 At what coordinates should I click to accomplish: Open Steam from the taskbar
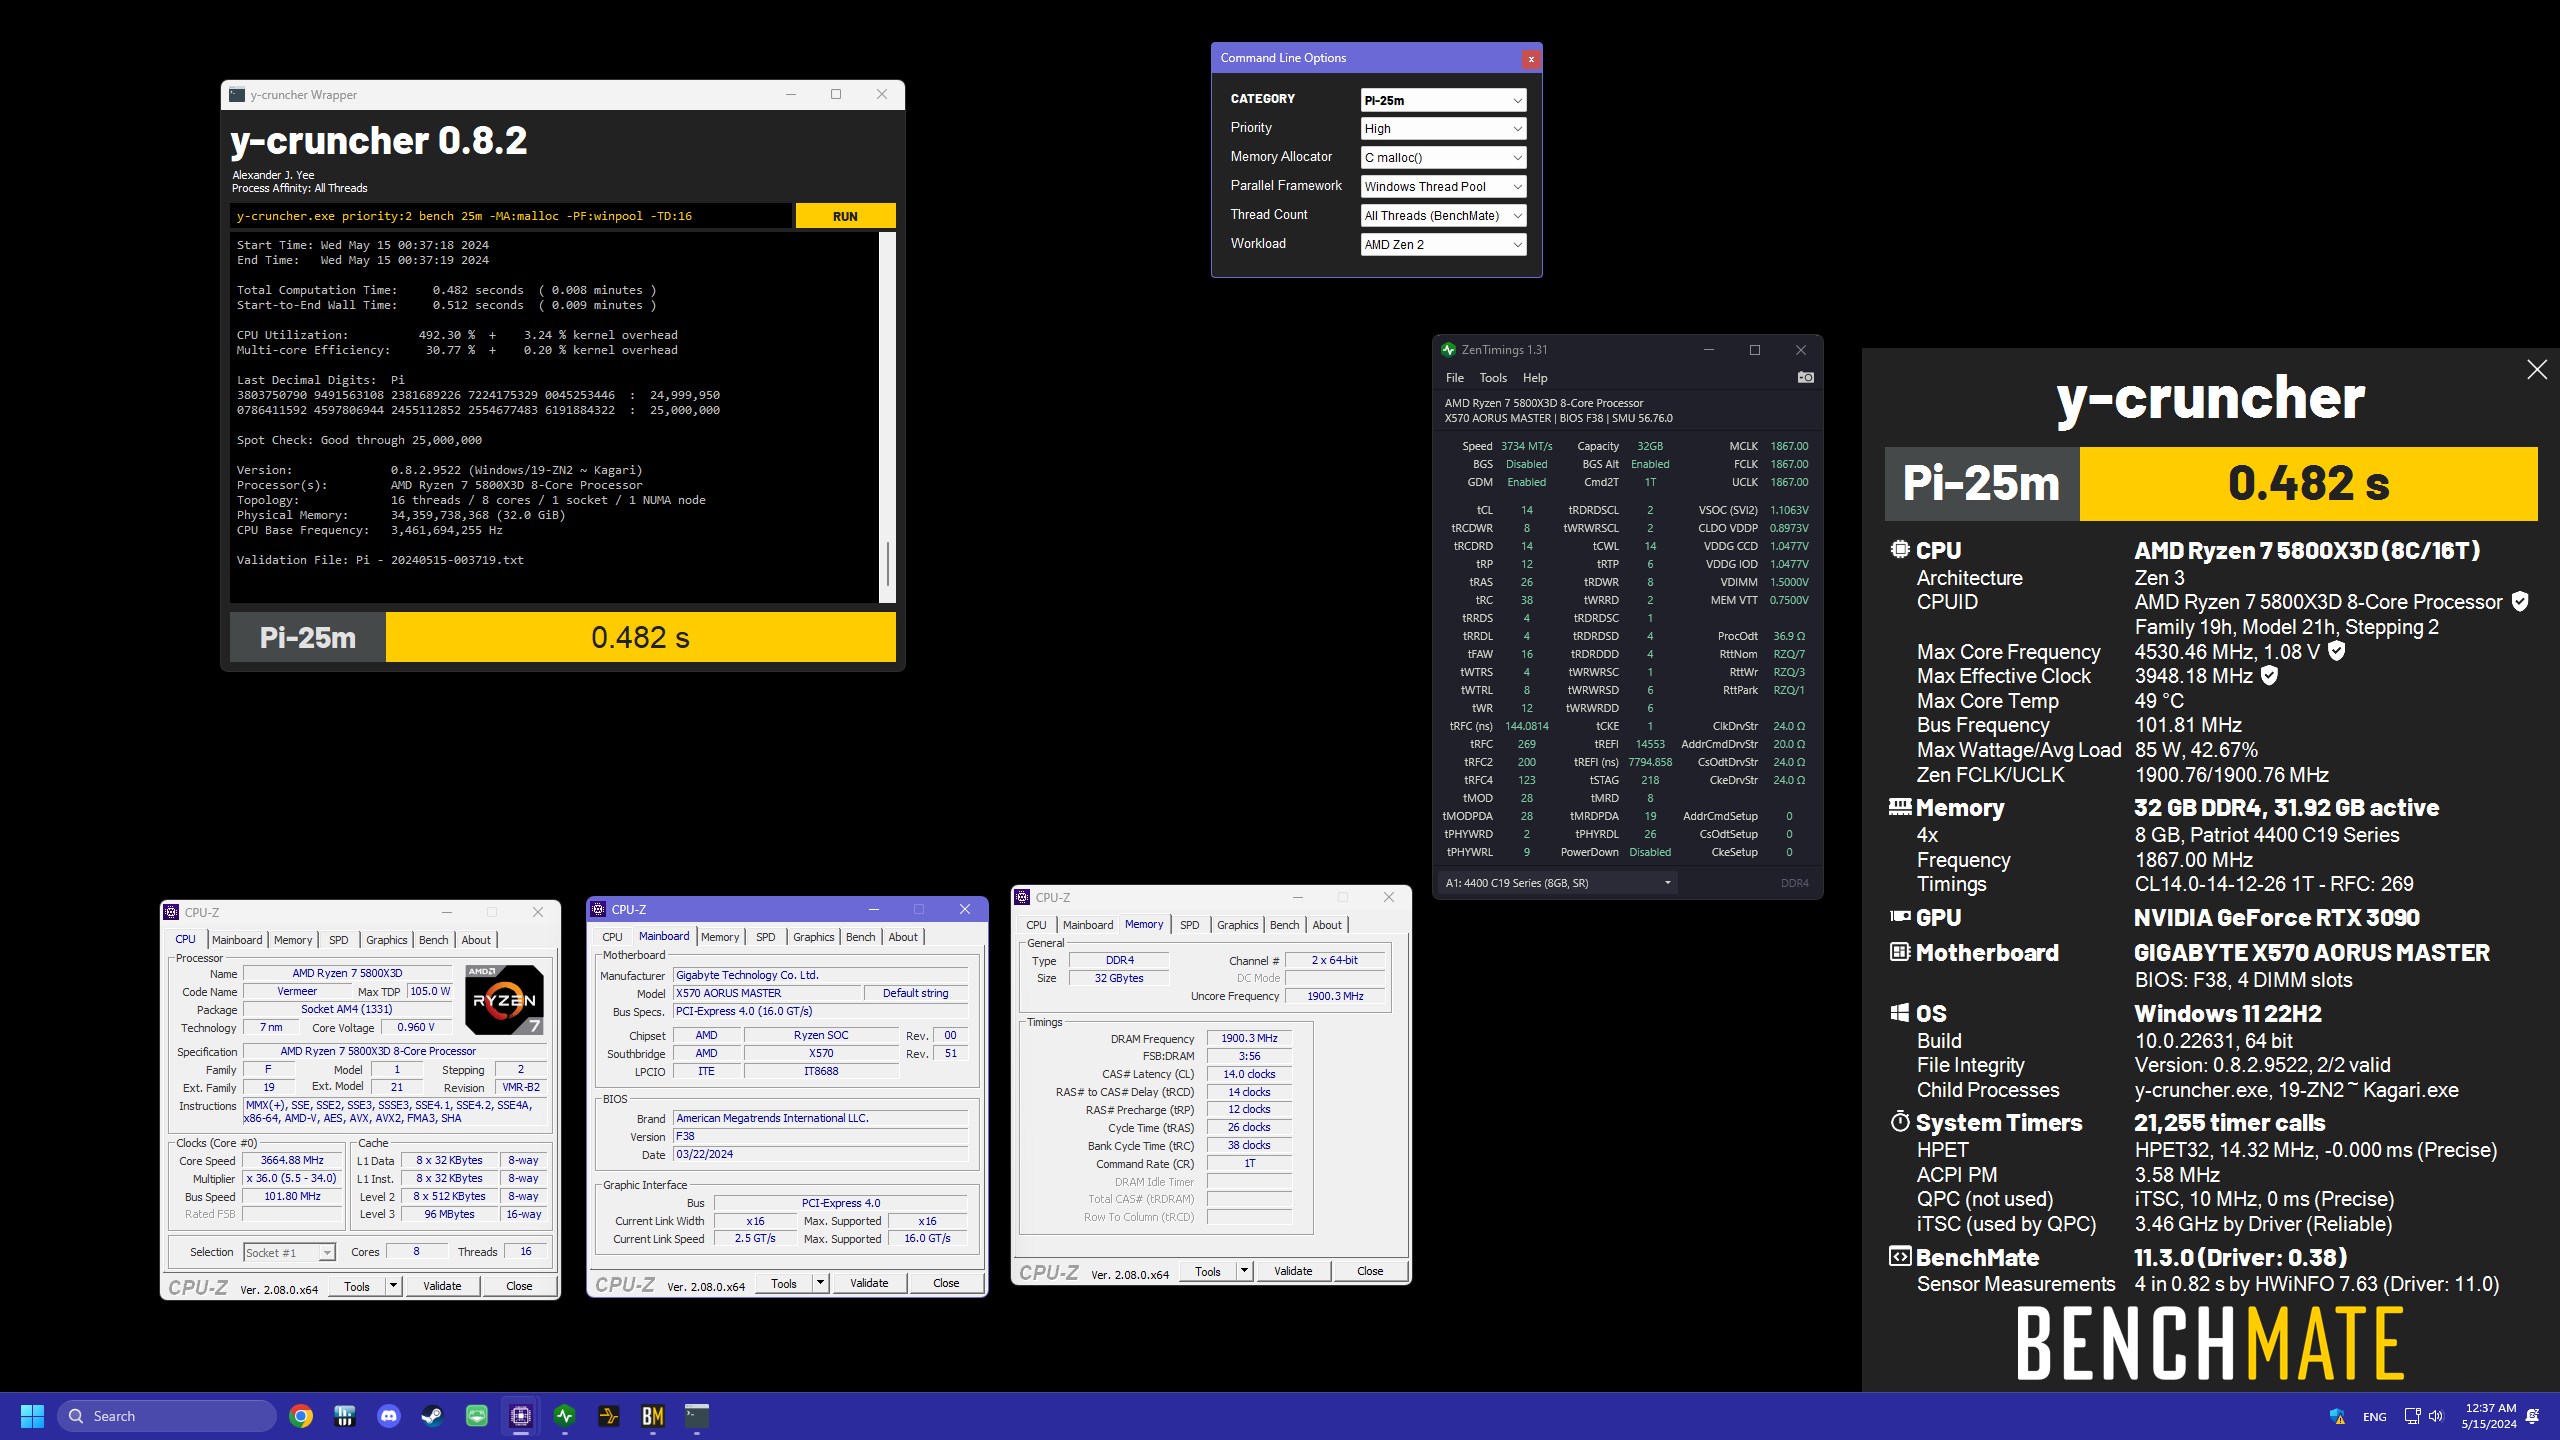[432, 1416]
